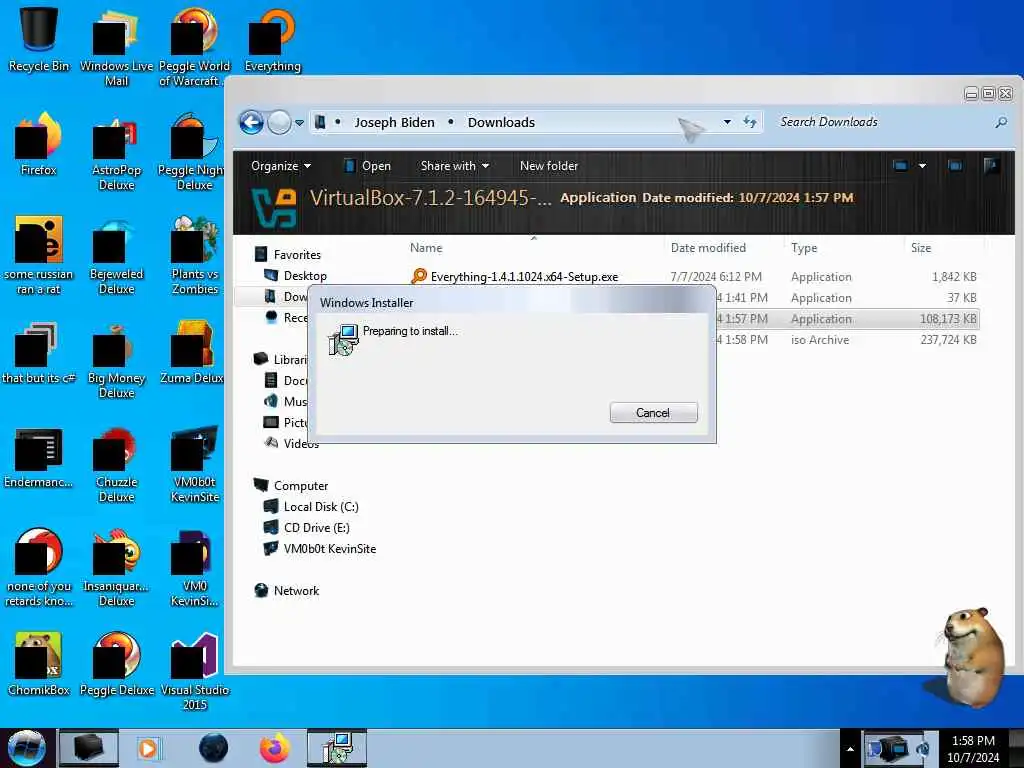
Task: Click the Explorer Back navigation arrow
Action: tap(251, 122)
